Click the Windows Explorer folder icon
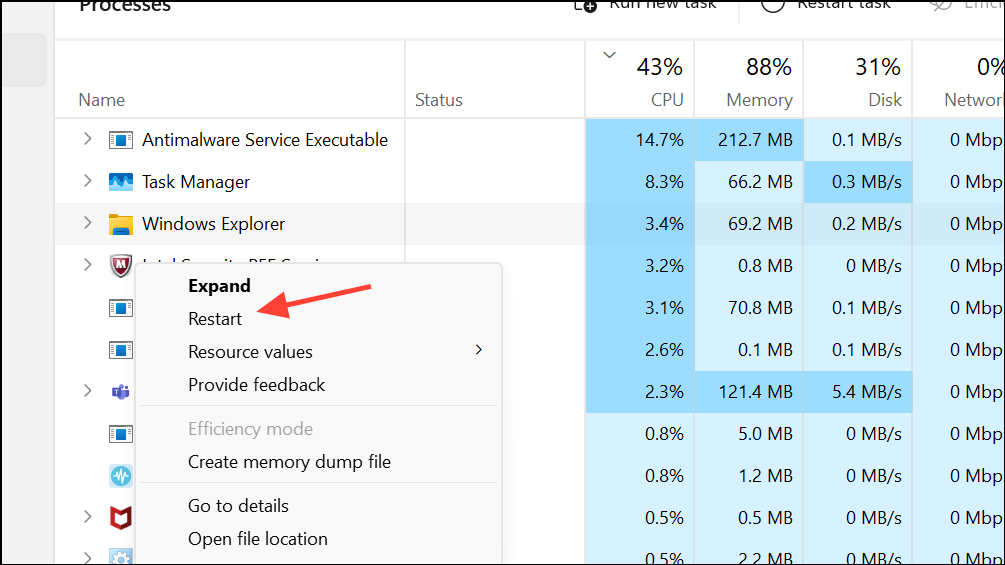 (120, 224)
